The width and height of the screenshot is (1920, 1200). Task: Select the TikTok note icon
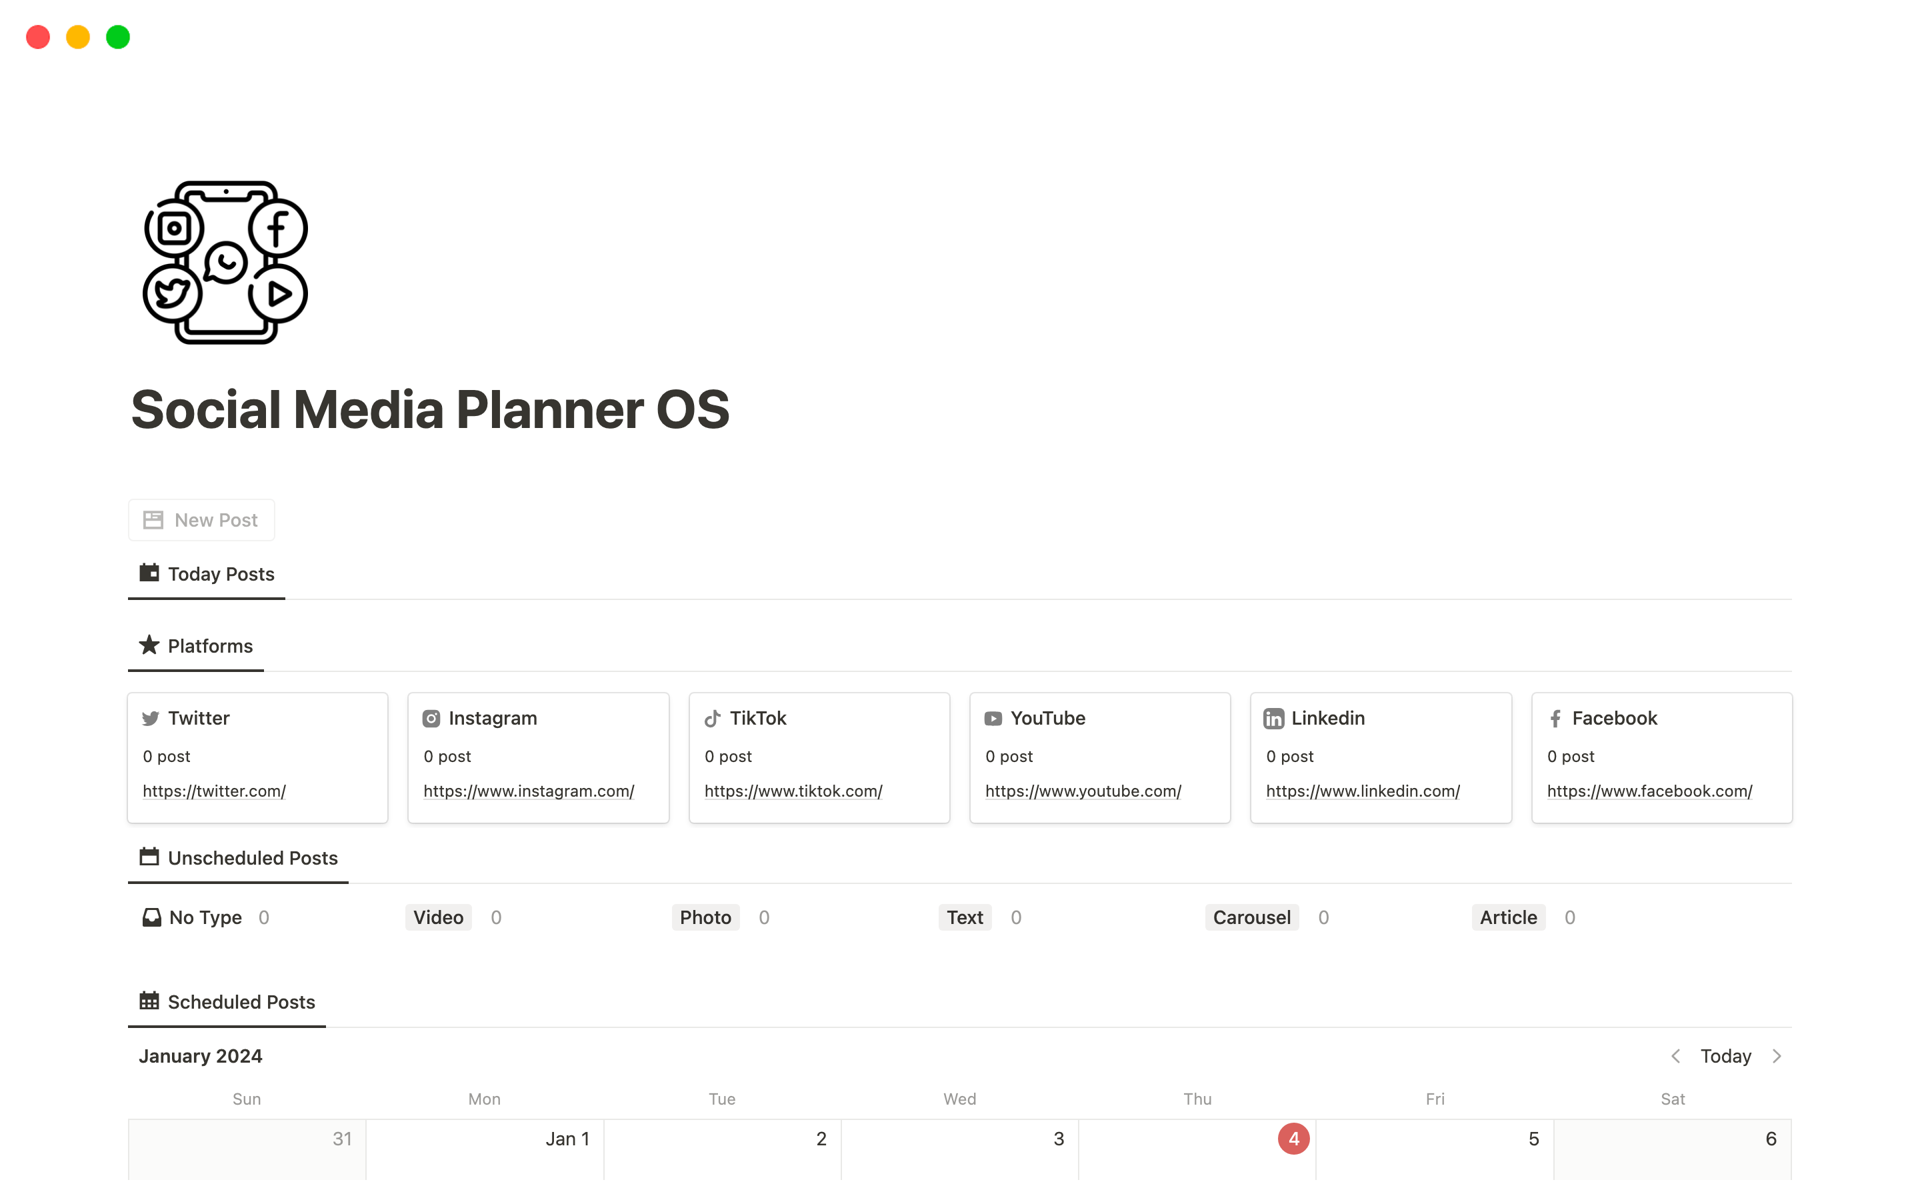tap(712, 718)
